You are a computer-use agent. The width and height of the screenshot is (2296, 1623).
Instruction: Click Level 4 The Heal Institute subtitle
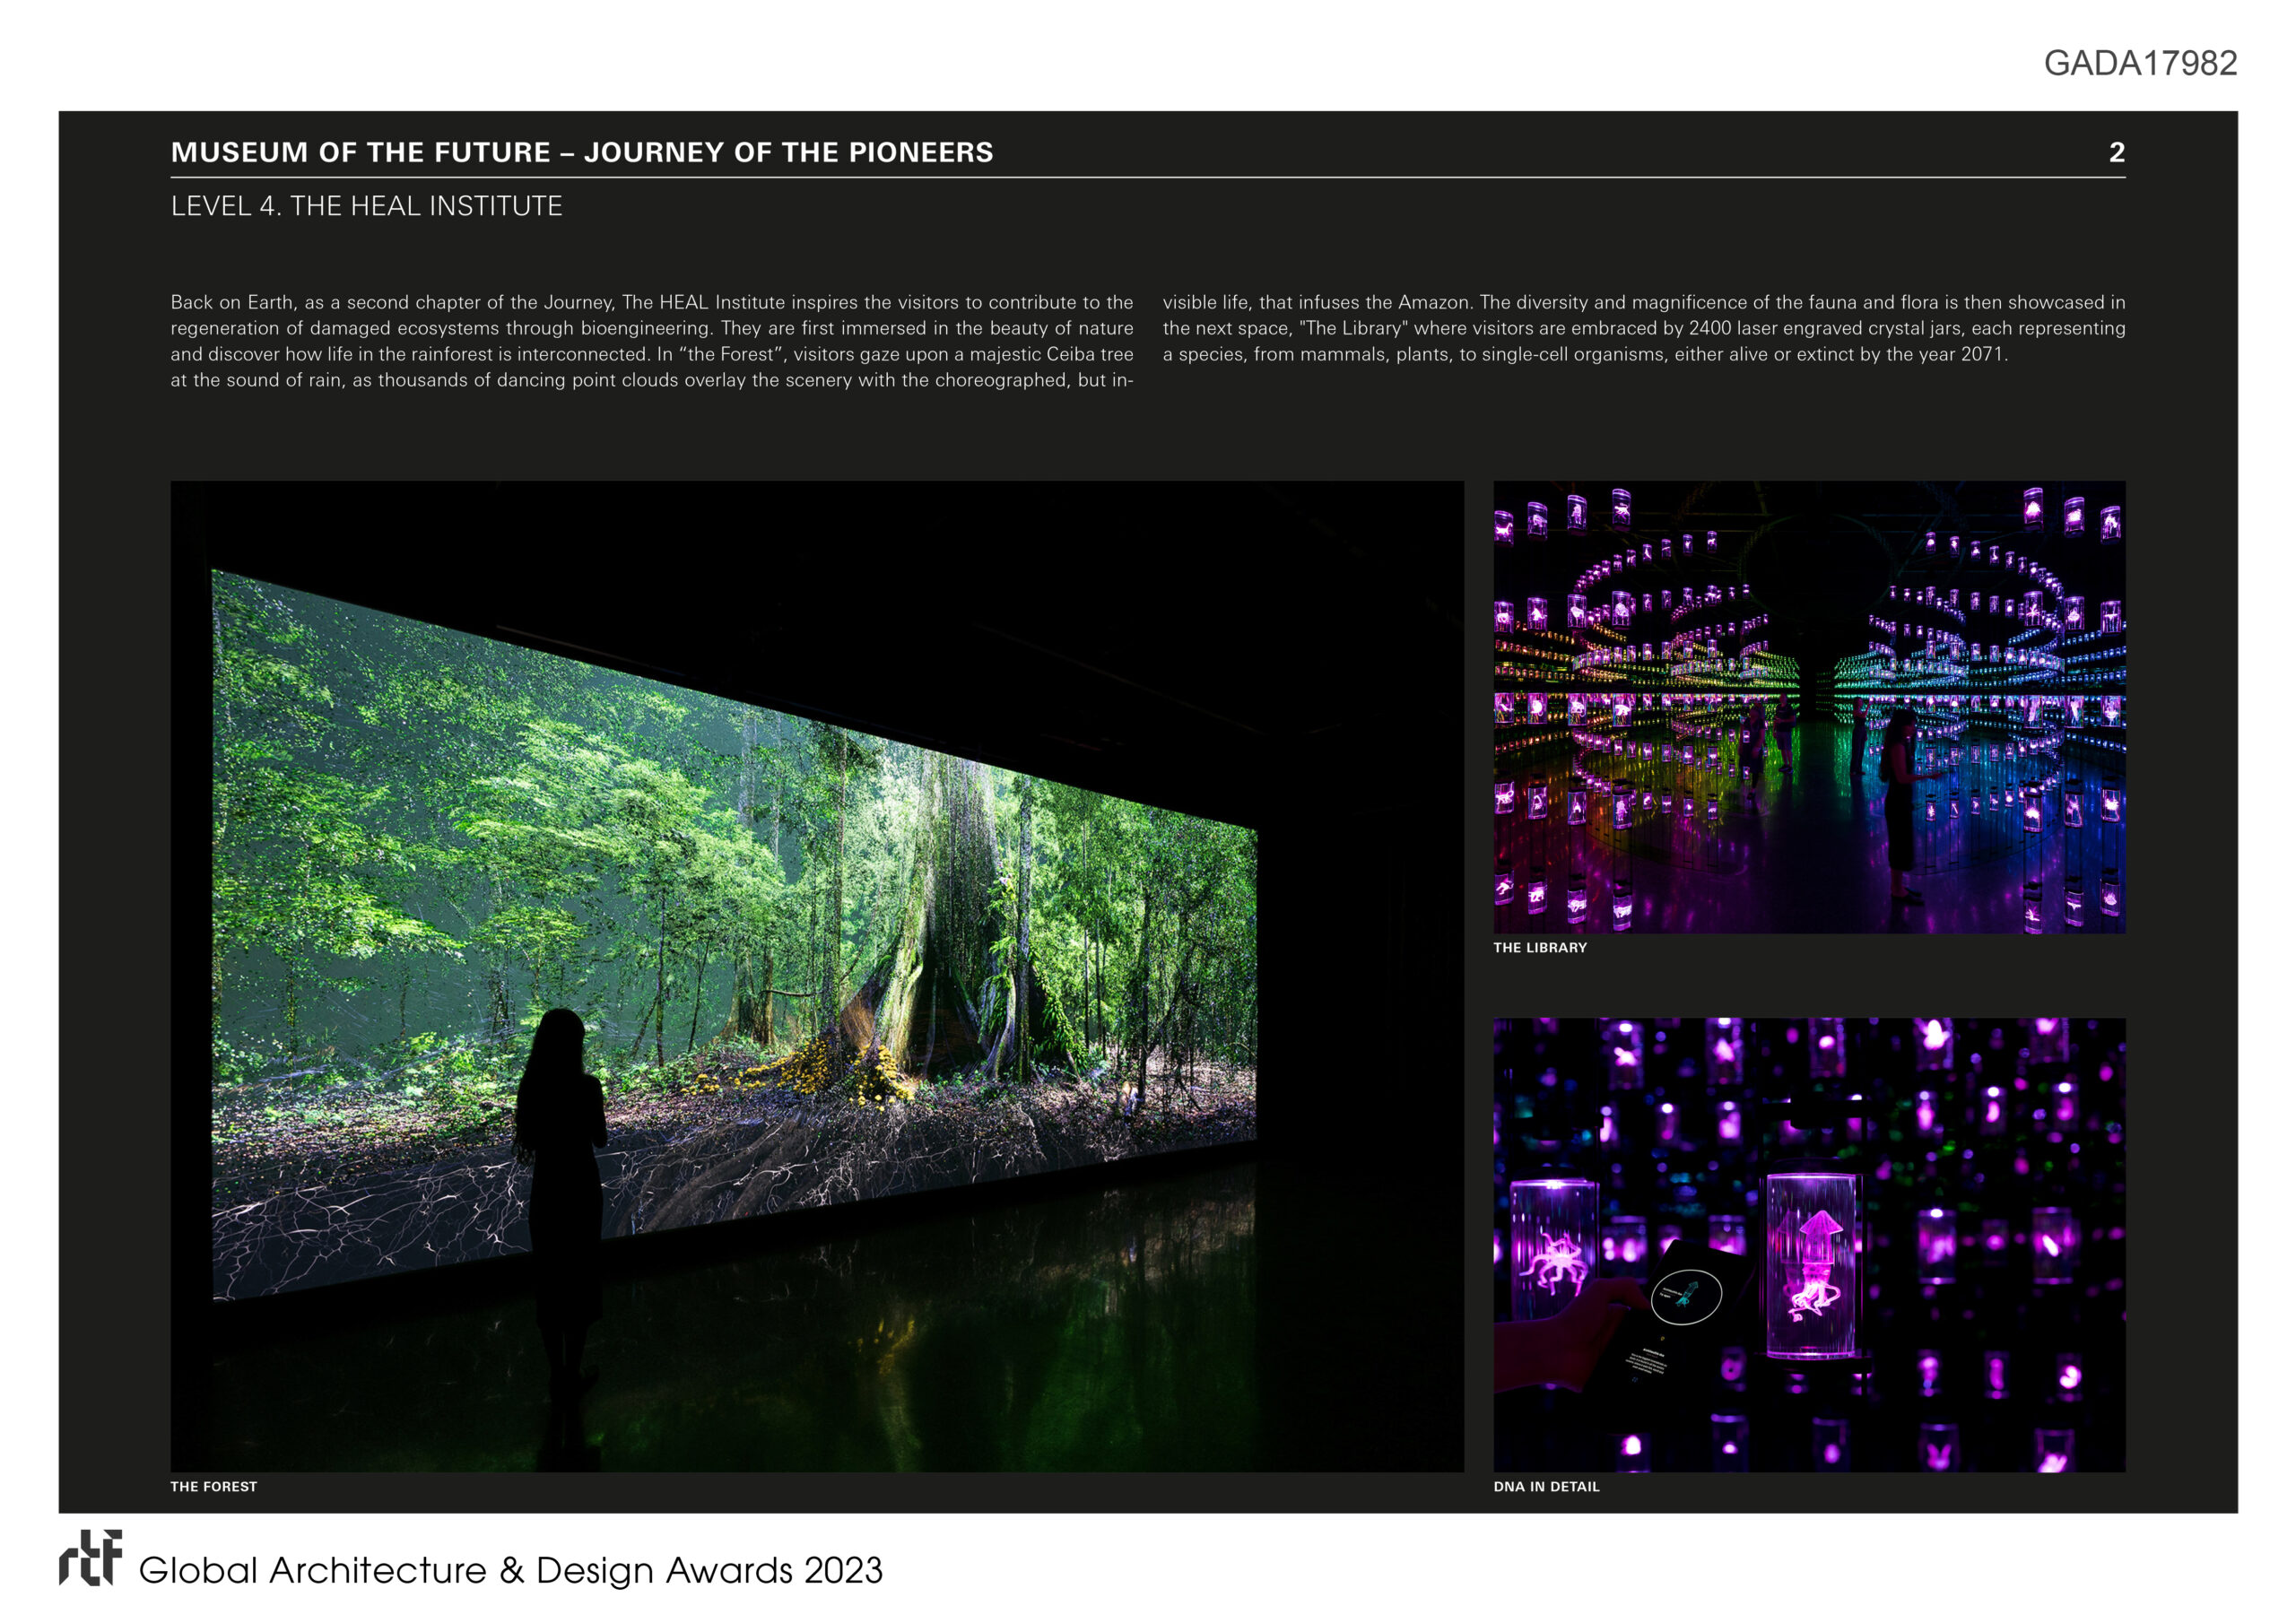click(x=366, y=206)
